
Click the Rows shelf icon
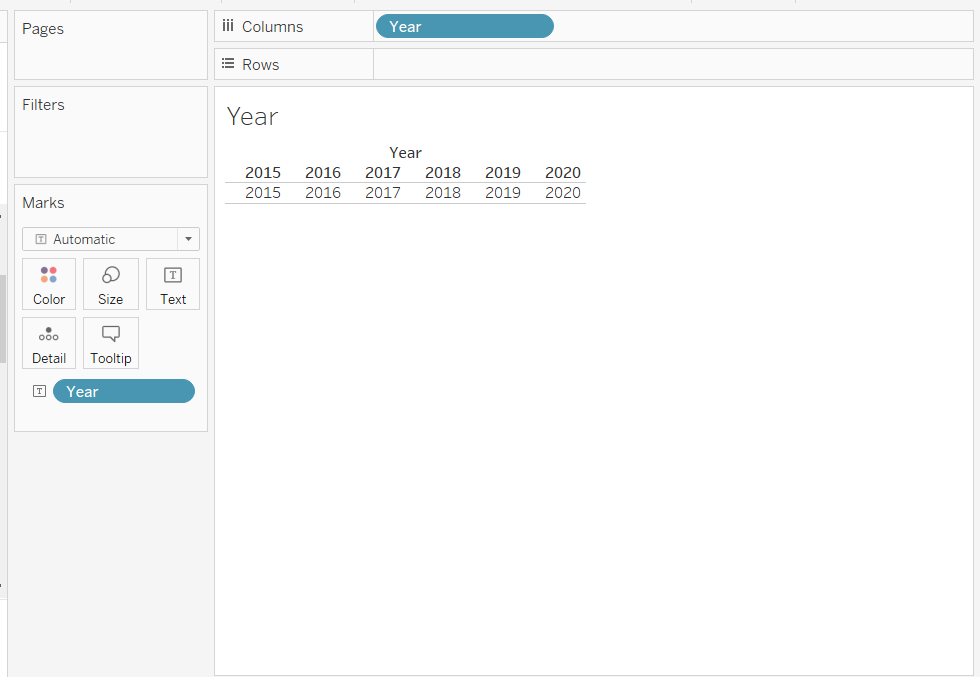point(228,65)
